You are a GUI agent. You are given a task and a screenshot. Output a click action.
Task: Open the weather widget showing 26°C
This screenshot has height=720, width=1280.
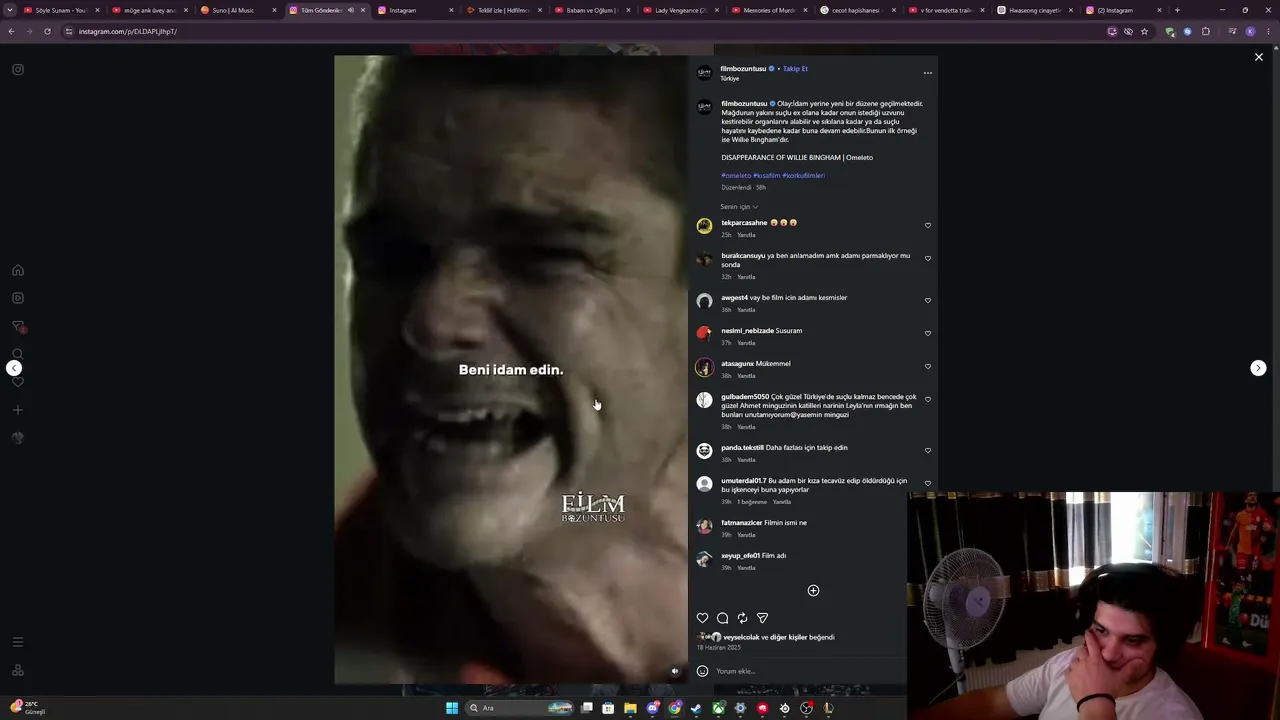(x=28, y=708)
